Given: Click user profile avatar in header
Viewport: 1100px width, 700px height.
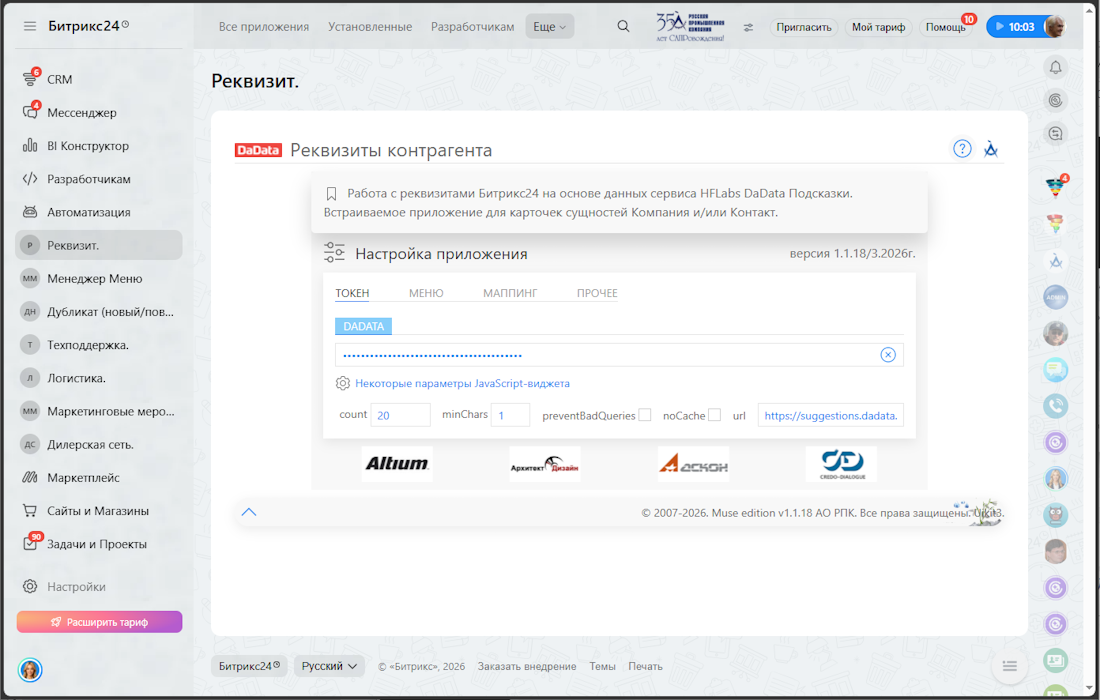Looking at the screenshot, I should coord(1054,27).
